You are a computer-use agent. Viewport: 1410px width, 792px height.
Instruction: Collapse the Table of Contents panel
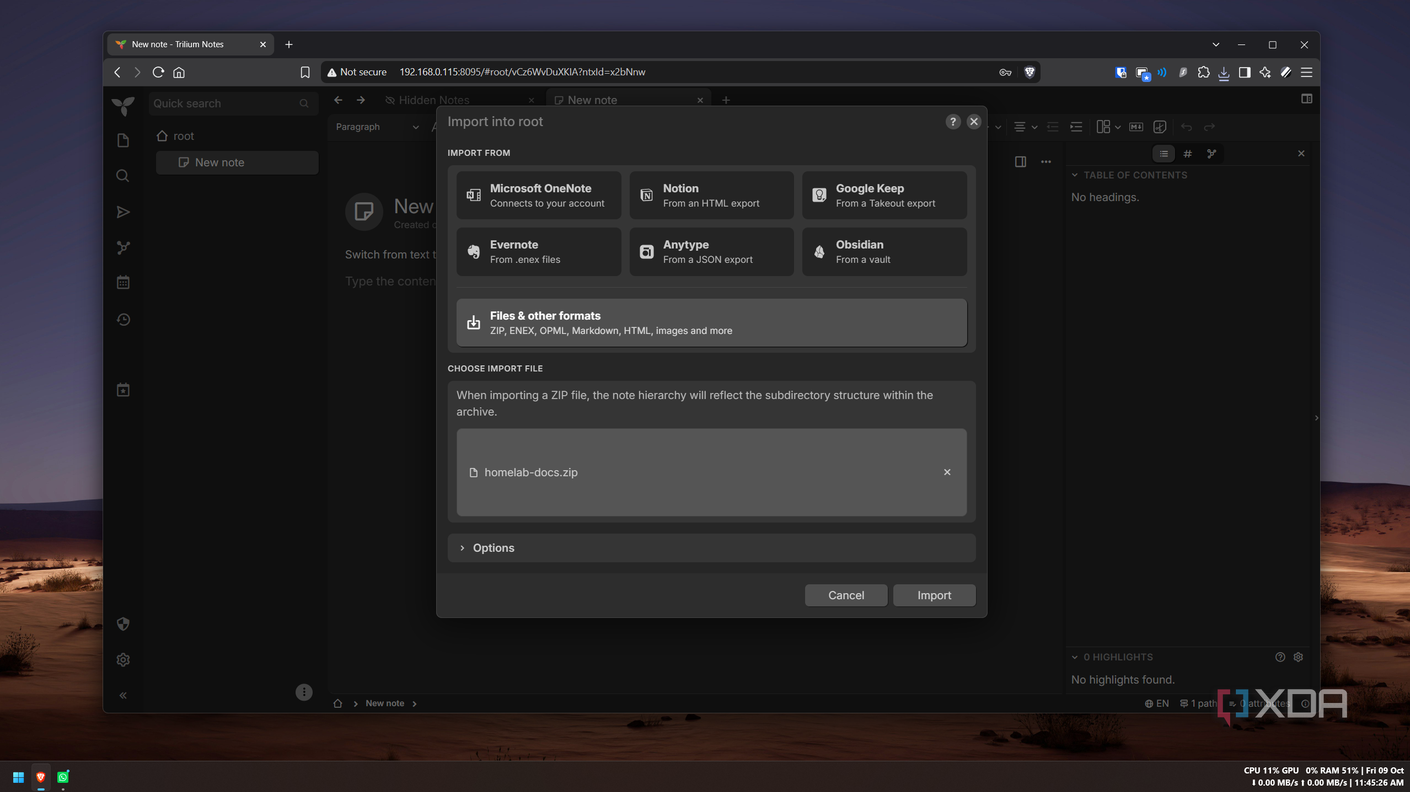[x=1075, y=175]
